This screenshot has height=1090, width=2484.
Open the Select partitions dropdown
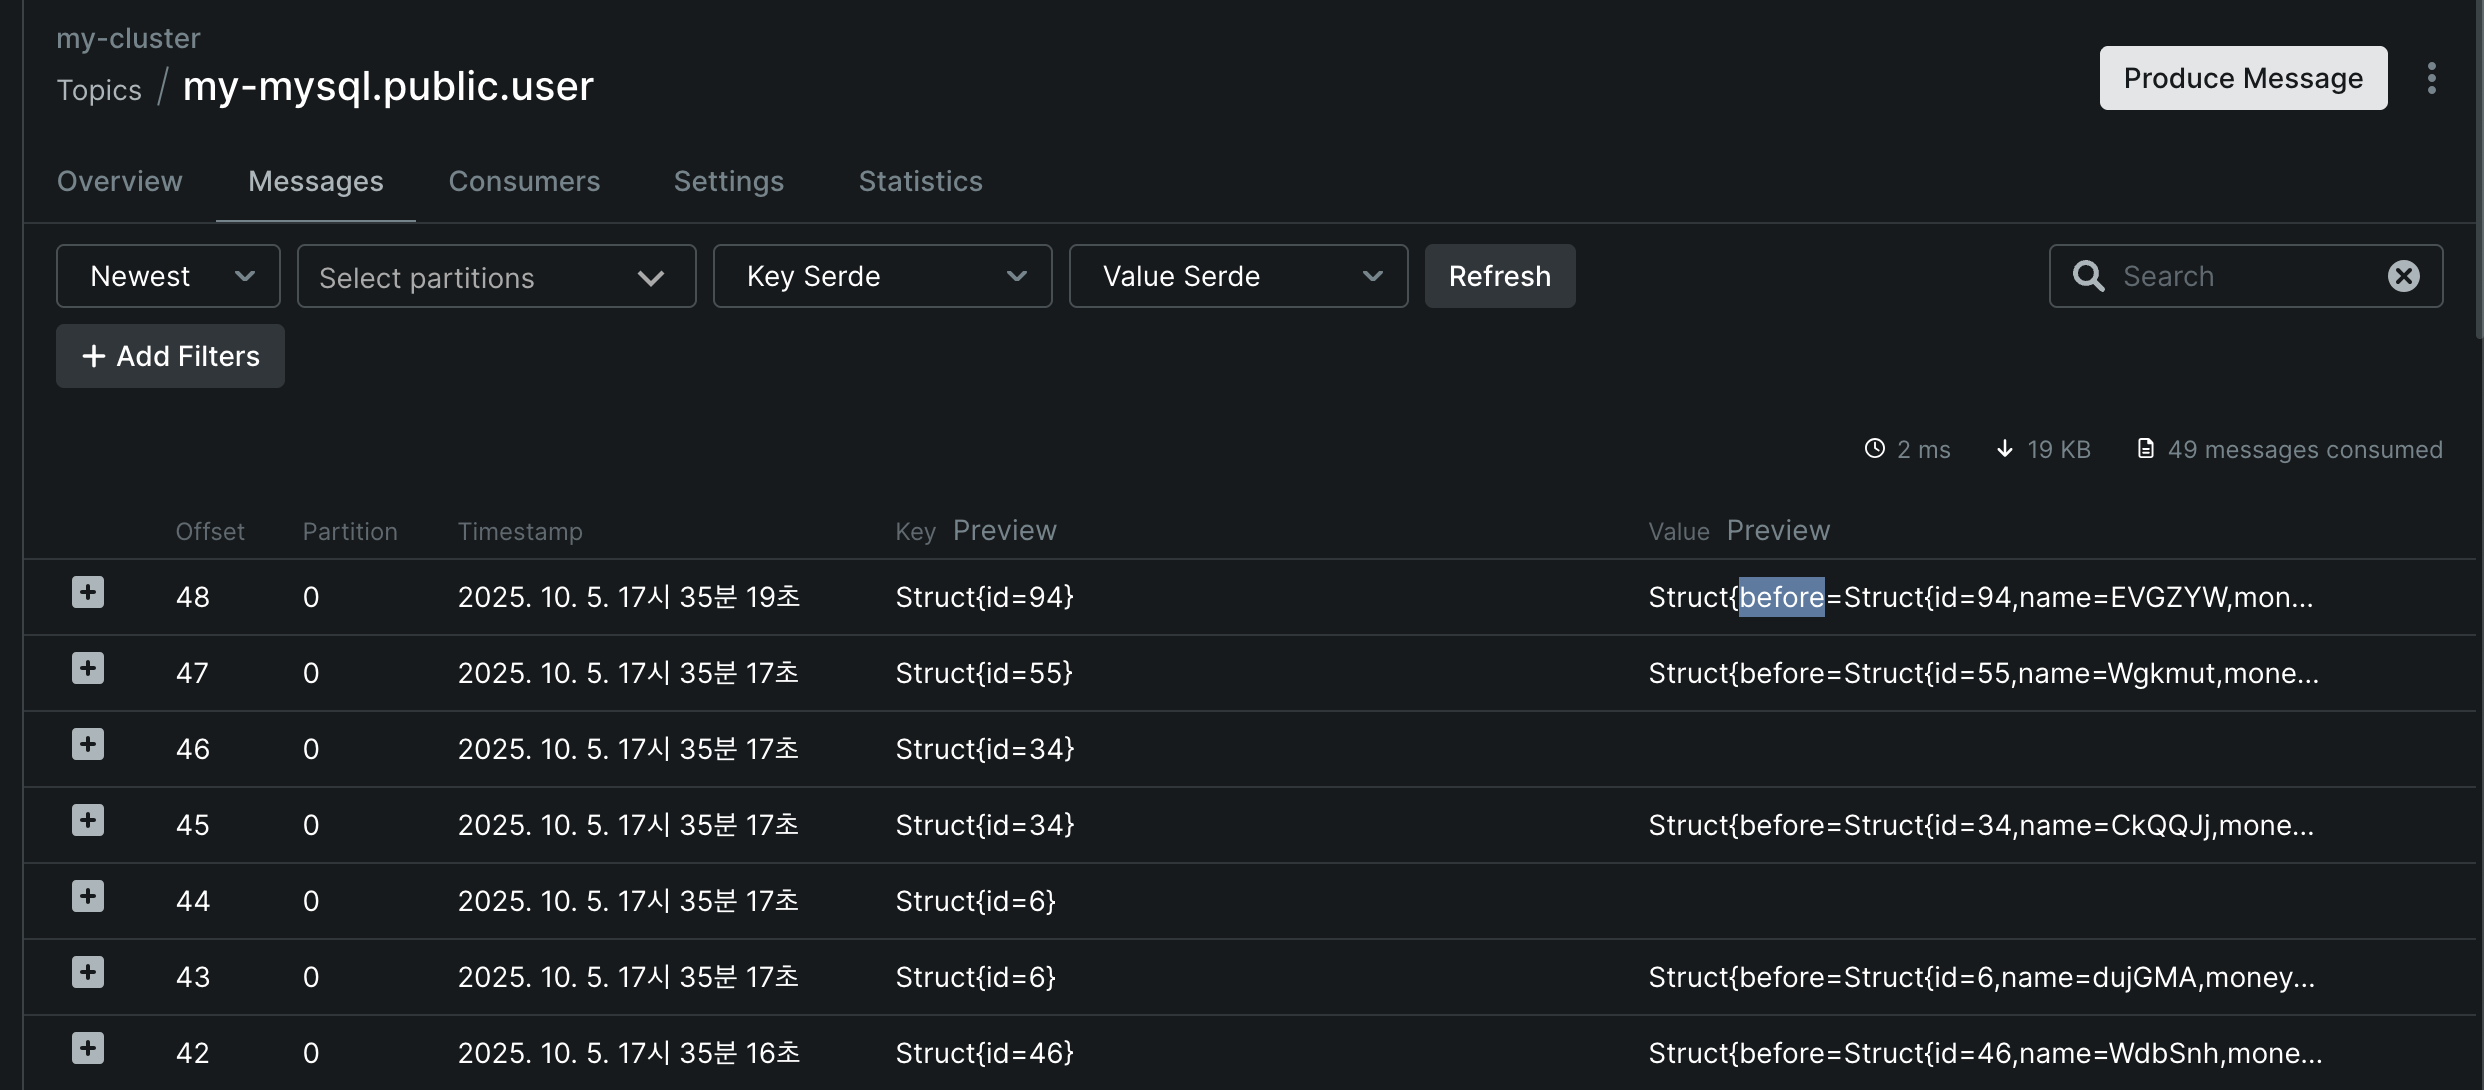(496, 276)
